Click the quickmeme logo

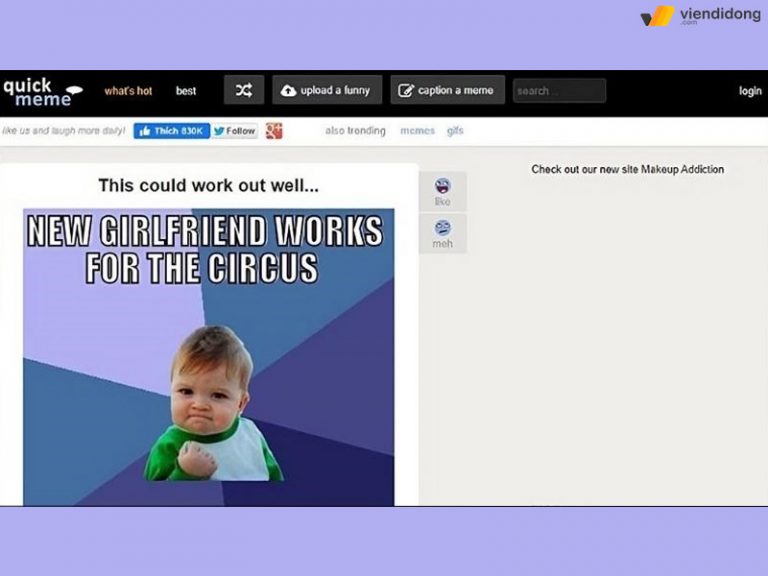point(40,91)
